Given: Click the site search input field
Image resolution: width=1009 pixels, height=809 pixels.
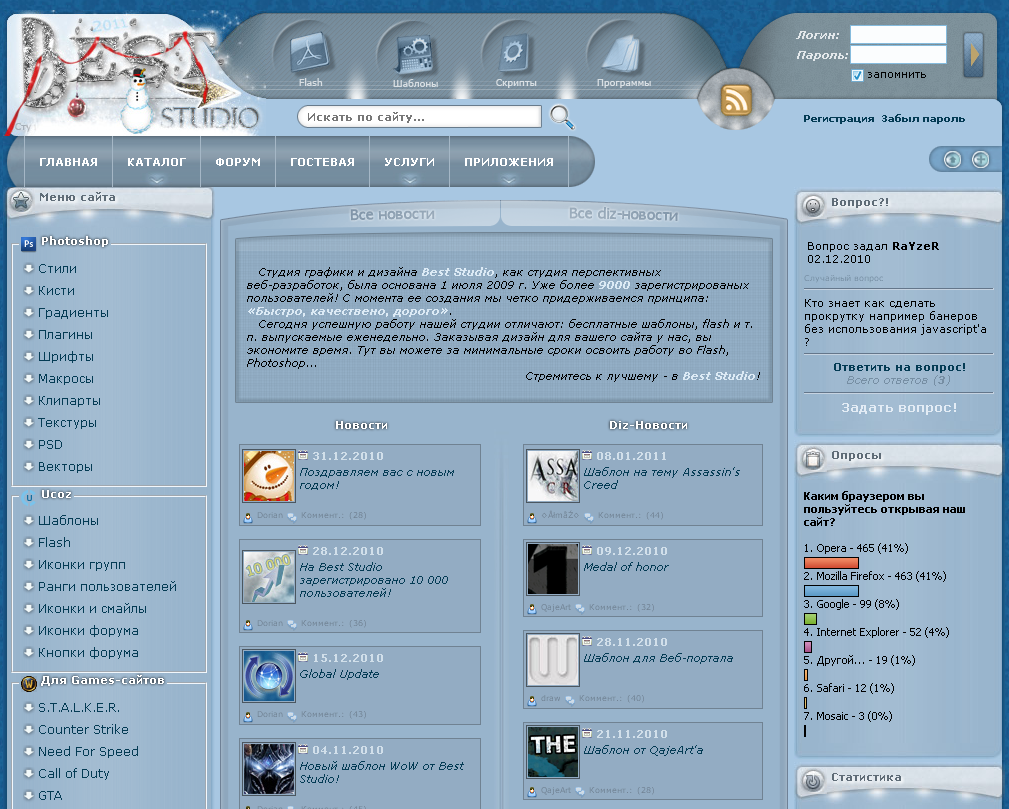Looking at the screenshot, I should 418,117.
